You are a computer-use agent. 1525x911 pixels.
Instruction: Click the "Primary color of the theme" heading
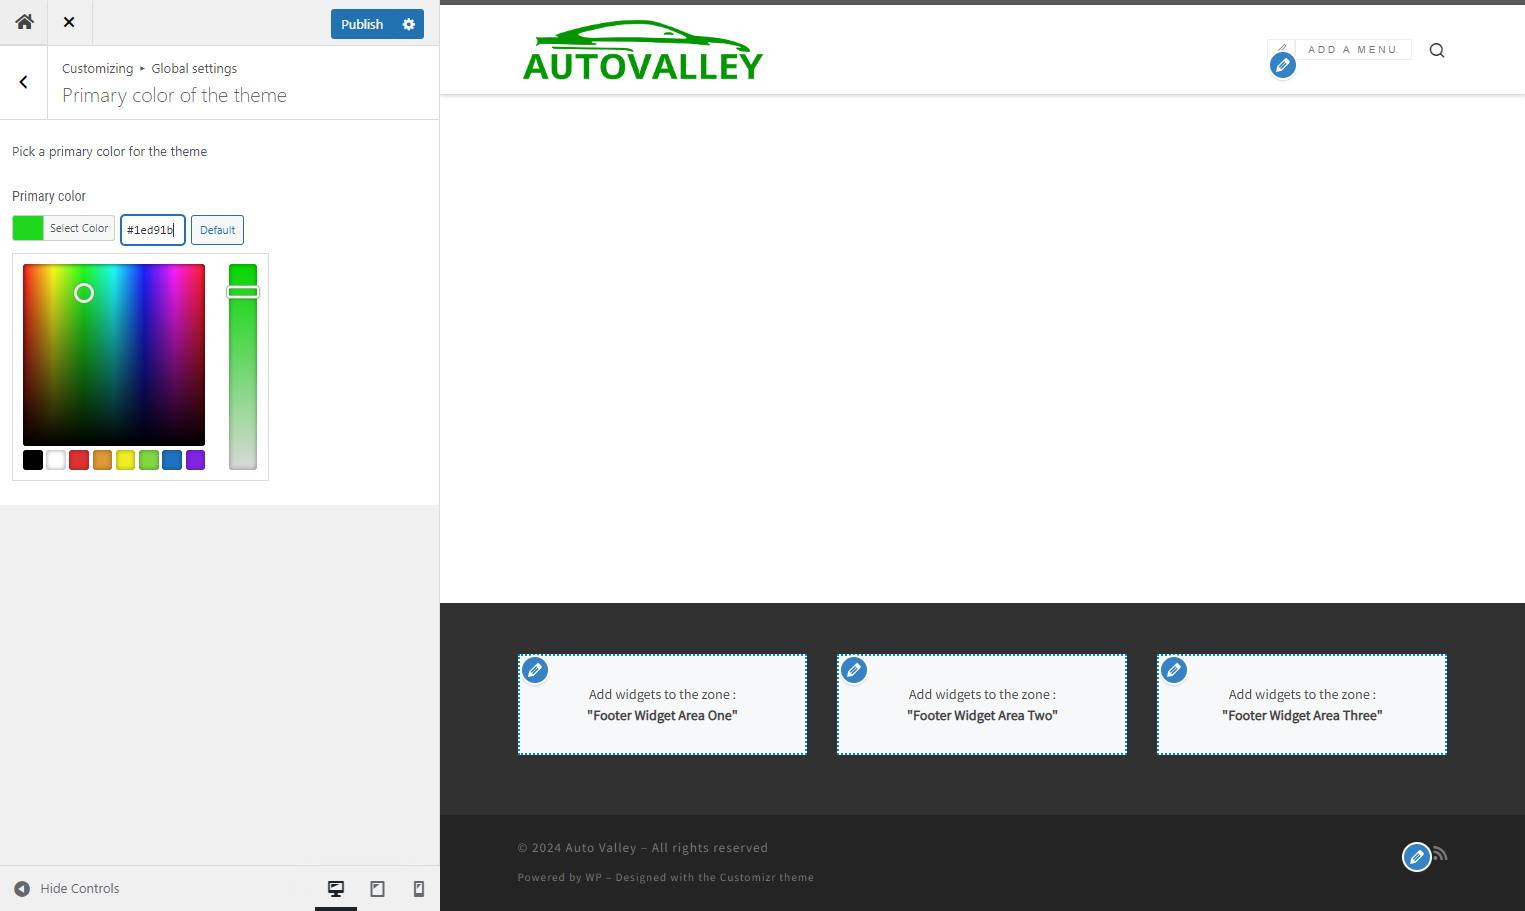[x=174, y=95]
